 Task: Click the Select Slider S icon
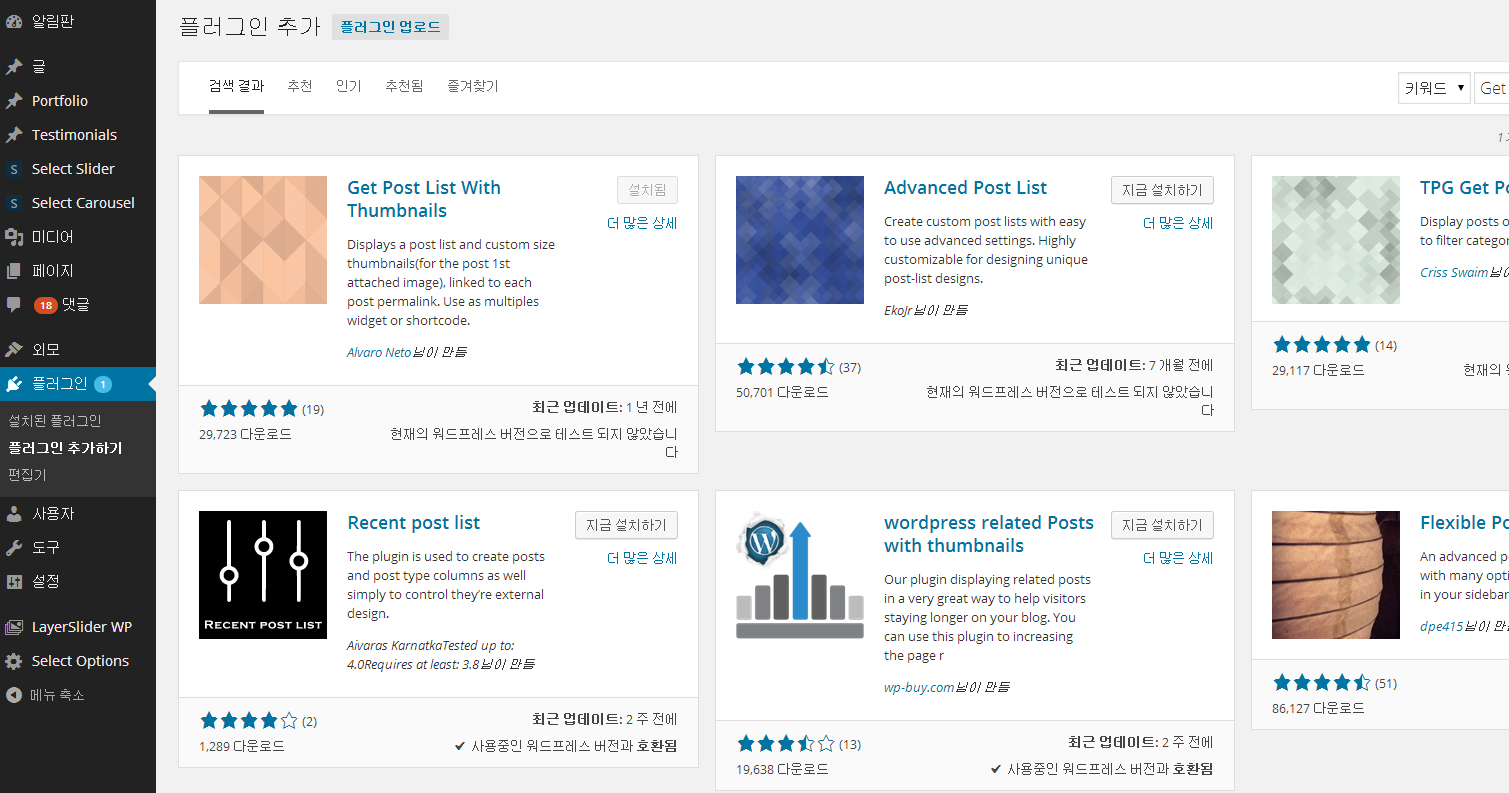click(14, 169)
